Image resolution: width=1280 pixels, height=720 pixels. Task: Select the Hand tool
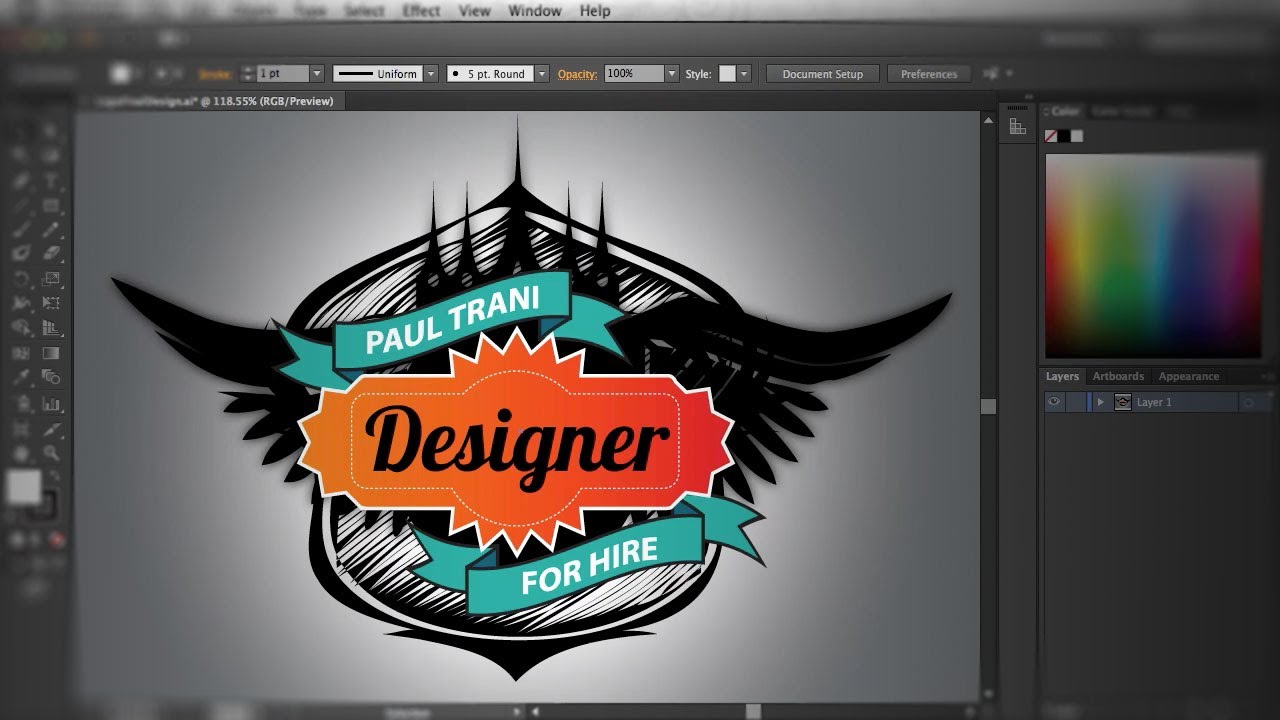point(22,453)
